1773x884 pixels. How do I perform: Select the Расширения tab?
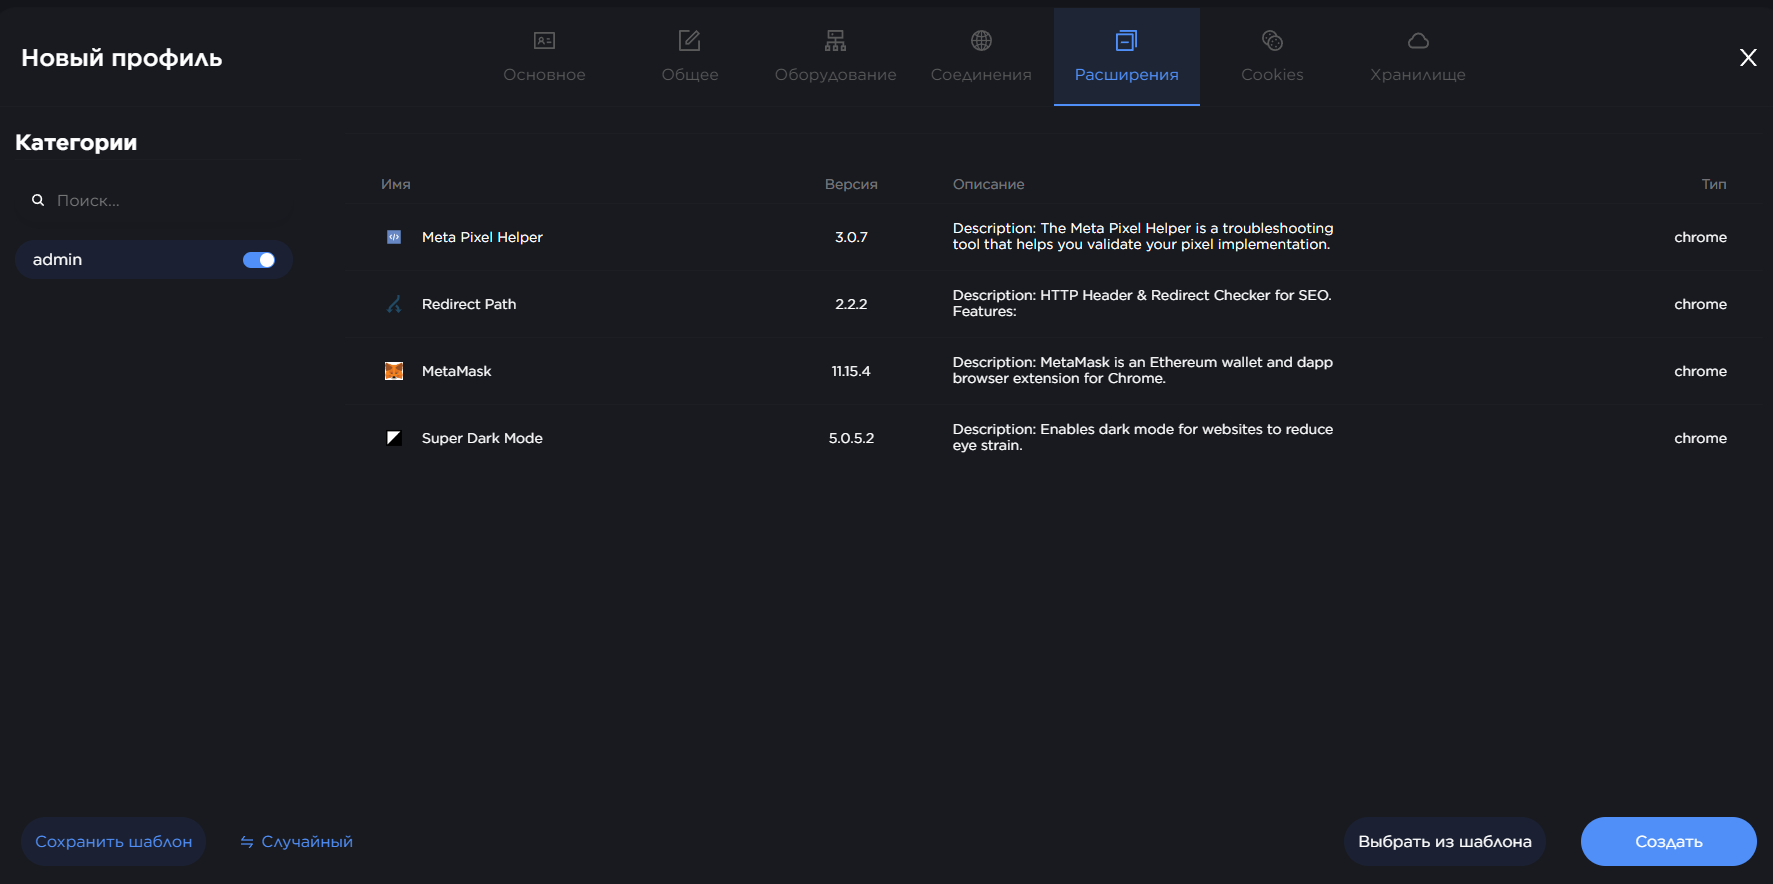pos(1126,56)
